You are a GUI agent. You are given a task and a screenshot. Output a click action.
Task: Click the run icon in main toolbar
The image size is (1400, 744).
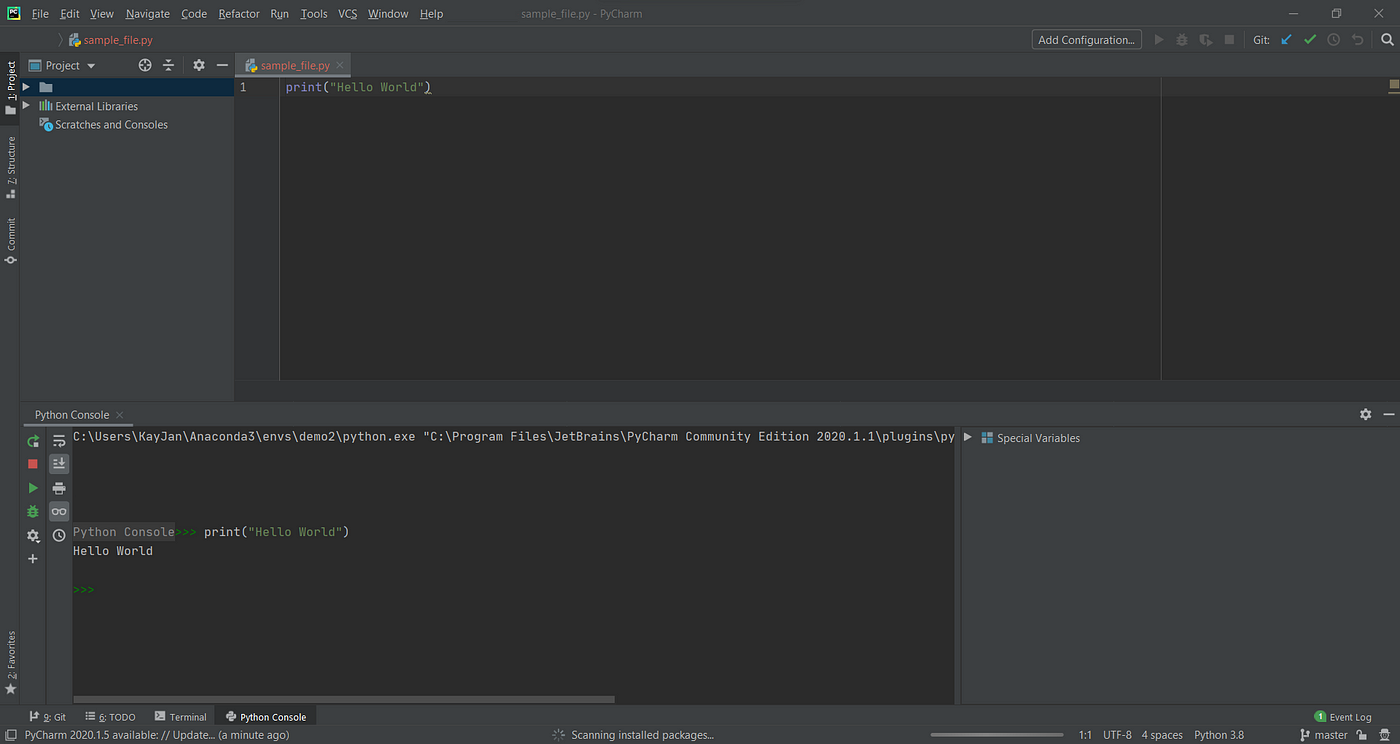click(x=1159, y=40)
